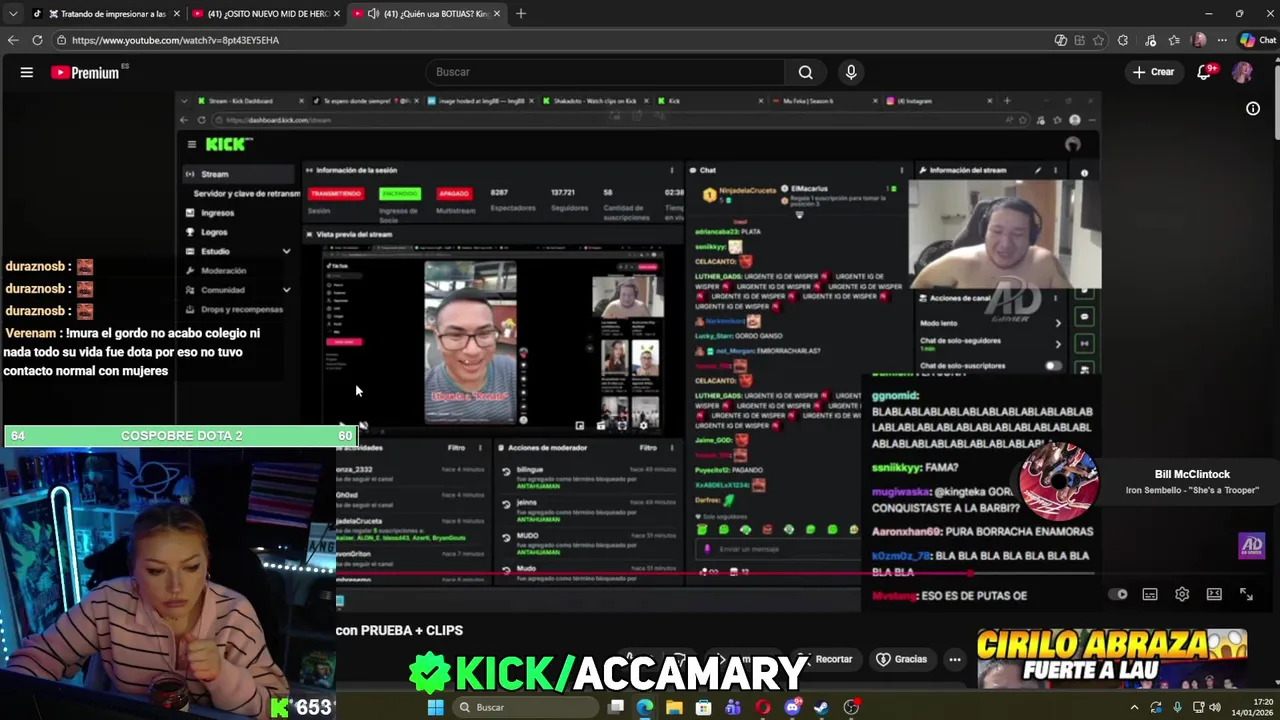Switch to theater mode
Screen dimensions: 1280x720
1214,594
